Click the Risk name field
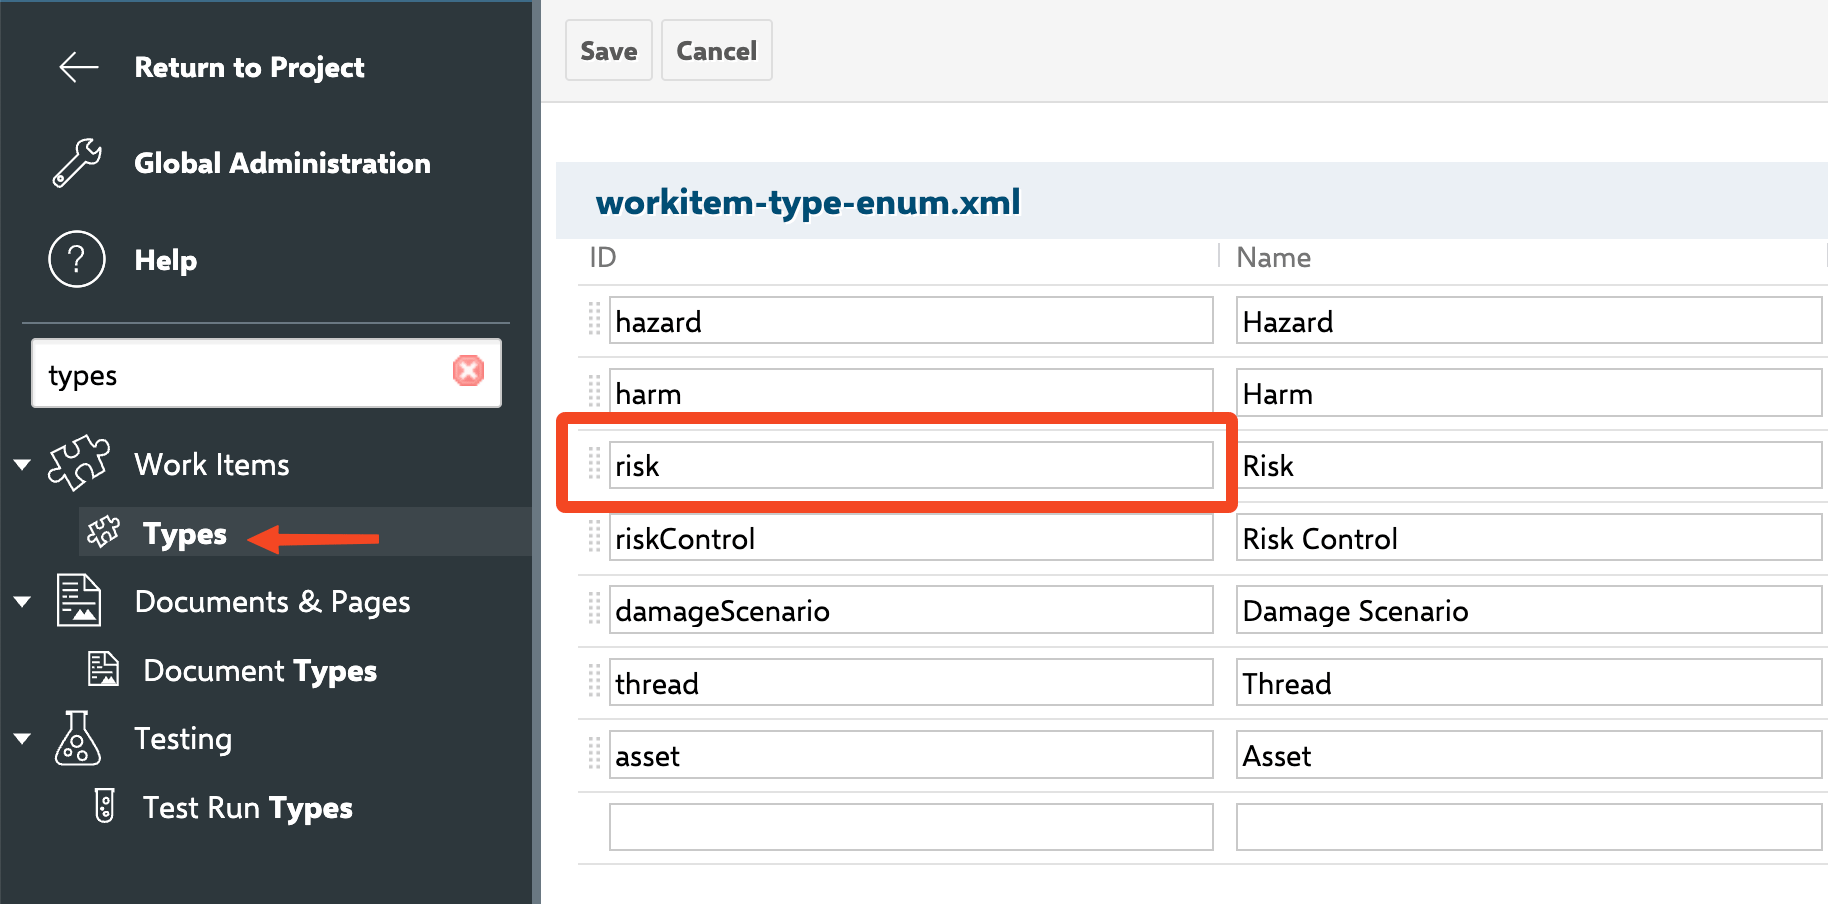The image size is (1828, 904). (1529, 465)
